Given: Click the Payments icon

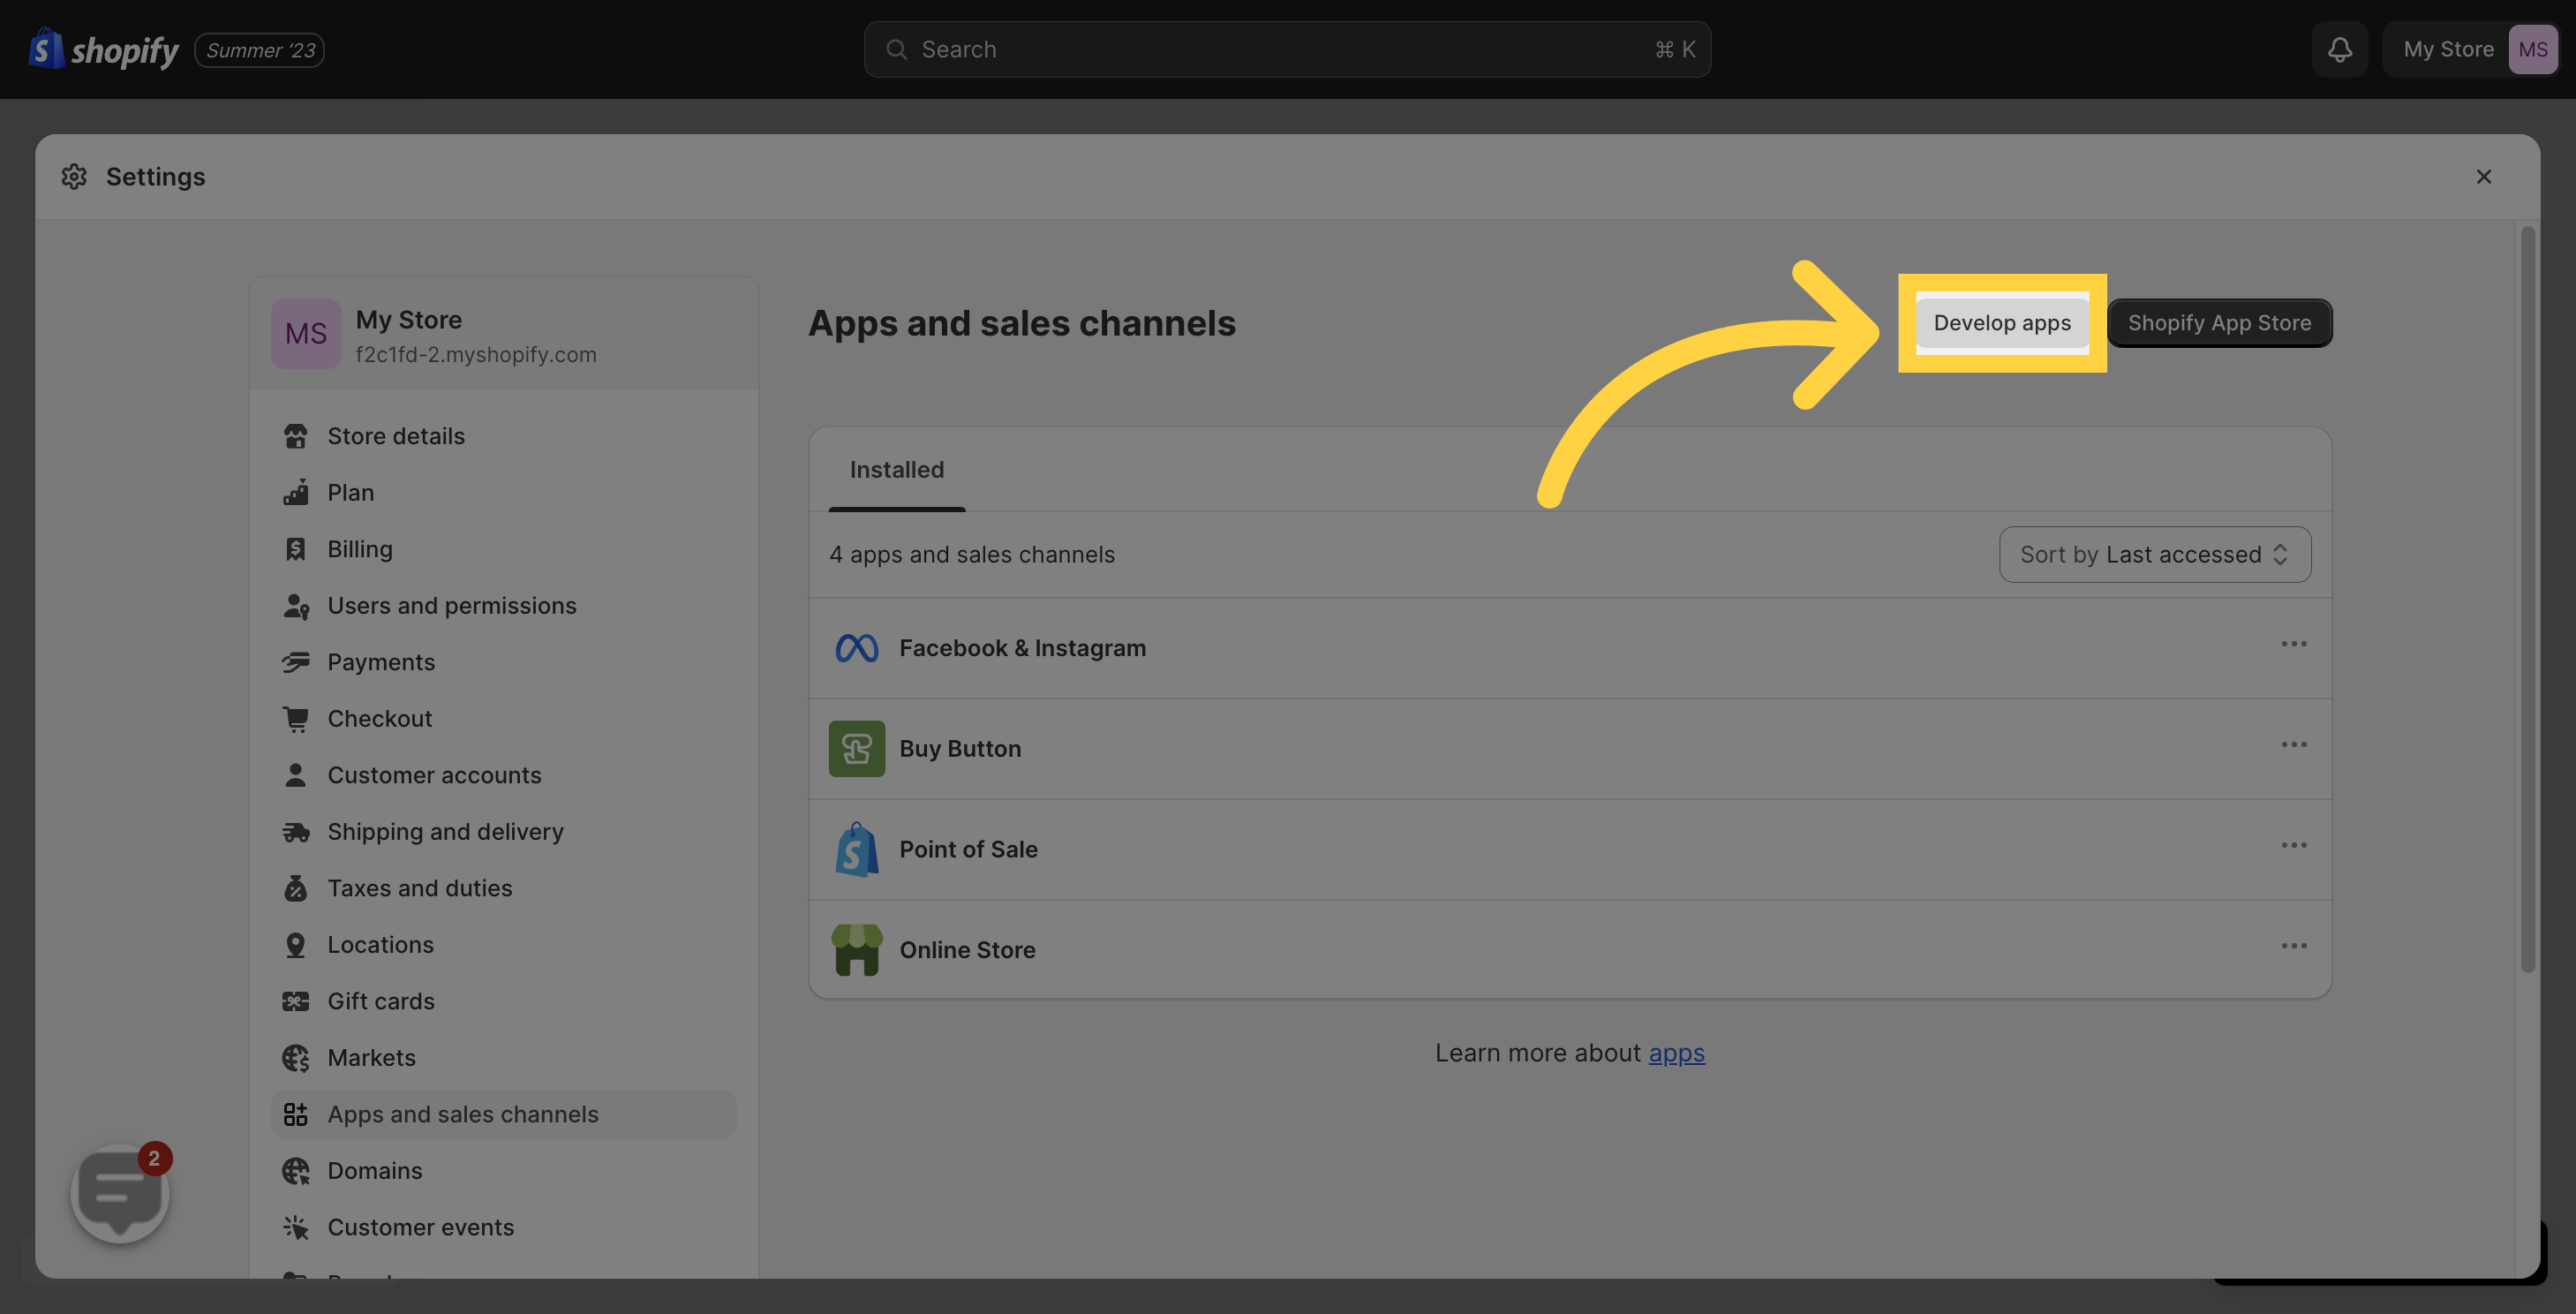Looking at the screenshot, I should pyautogui.click(x=295, y=662).
